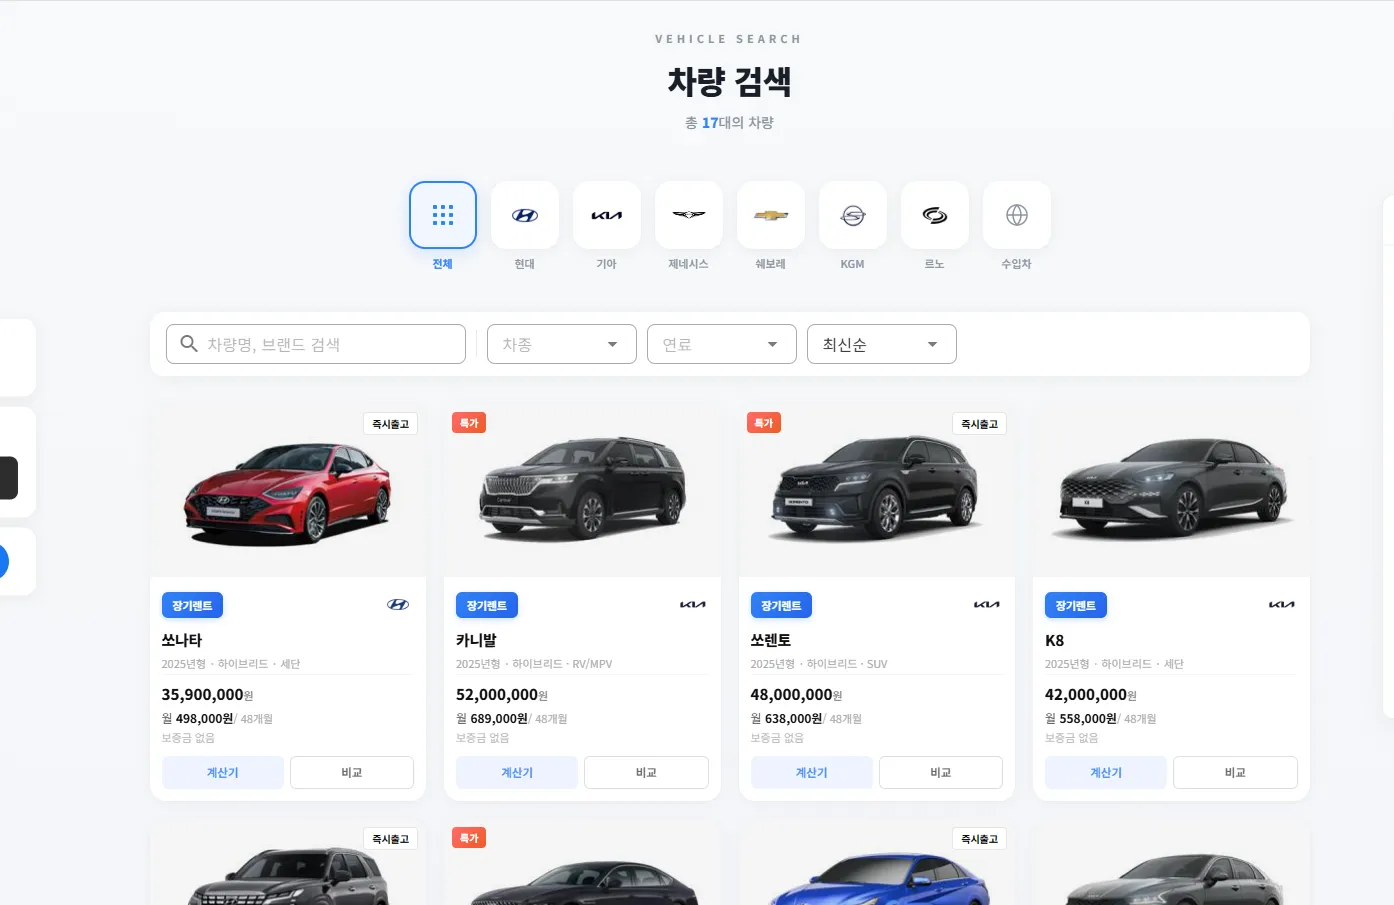
Task: Open the 연료 fuel dropdown
Action: coord(722,344)
